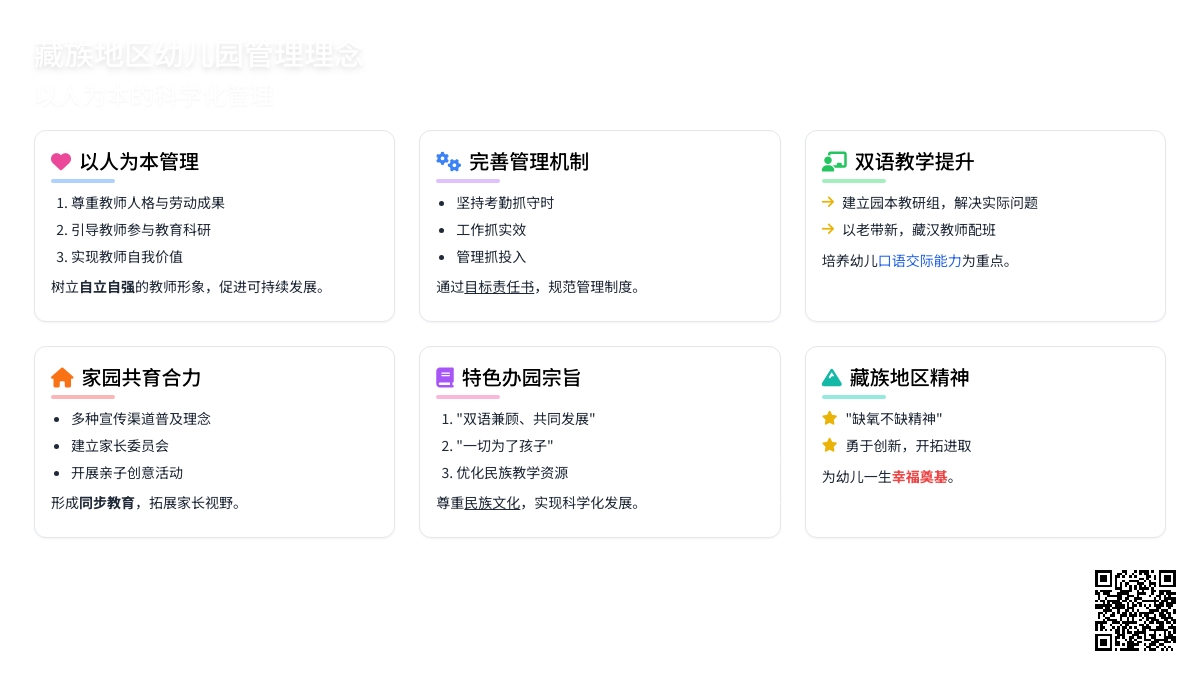Image resolution: width=1200 pixels, height=675 pixels.
Task: Click the blue 口语交际能力 text
Action: coord(920,261)
